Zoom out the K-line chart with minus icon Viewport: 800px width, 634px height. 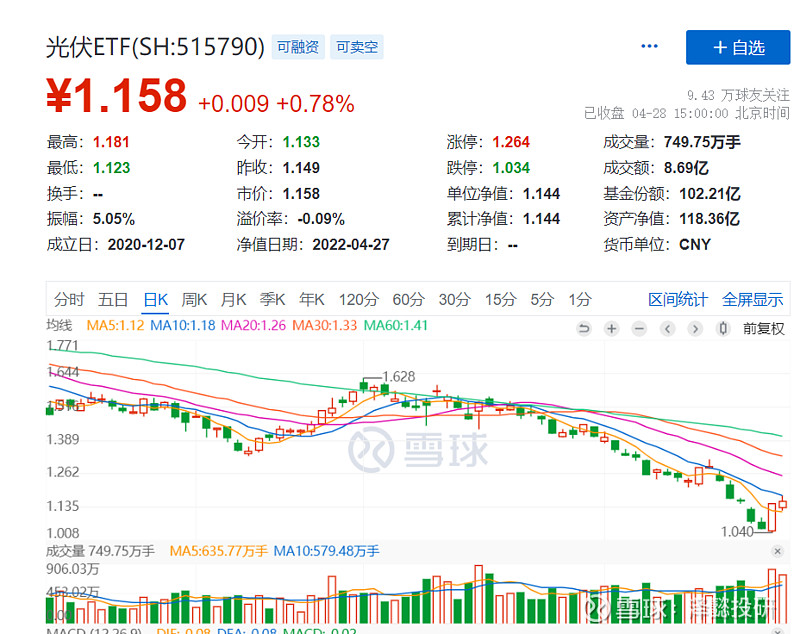coord(639,328)
